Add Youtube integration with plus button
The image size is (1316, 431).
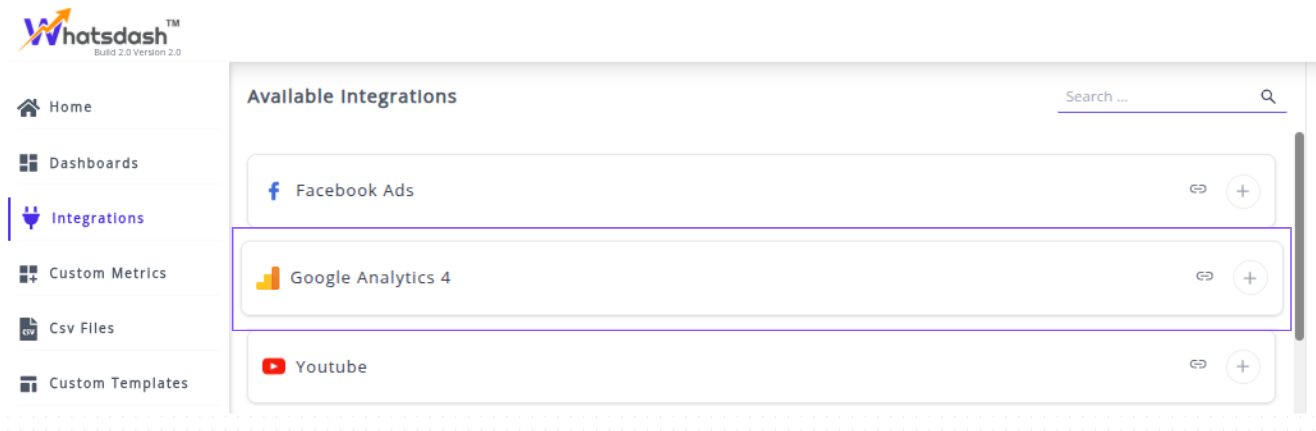pos(1243,367)
